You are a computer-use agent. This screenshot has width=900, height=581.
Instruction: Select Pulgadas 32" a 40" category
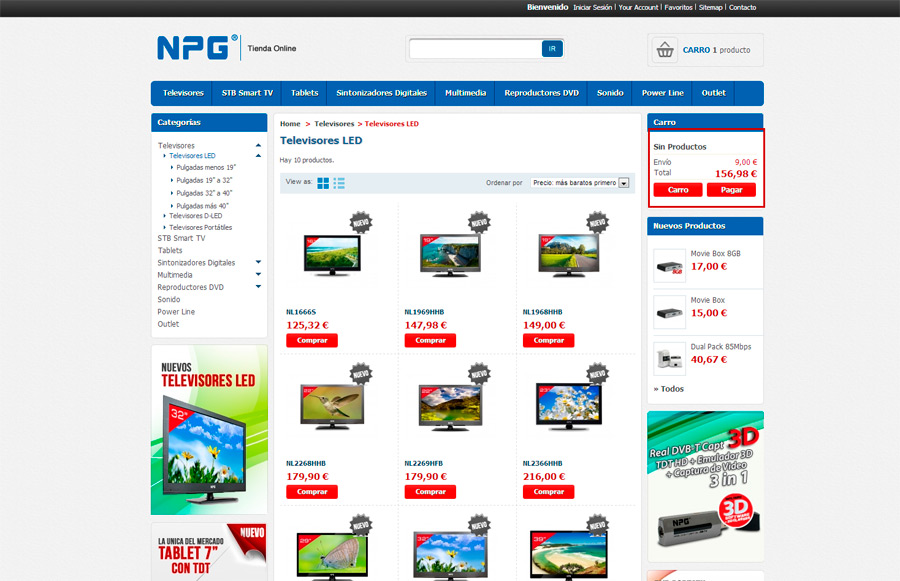coord(204,193)
